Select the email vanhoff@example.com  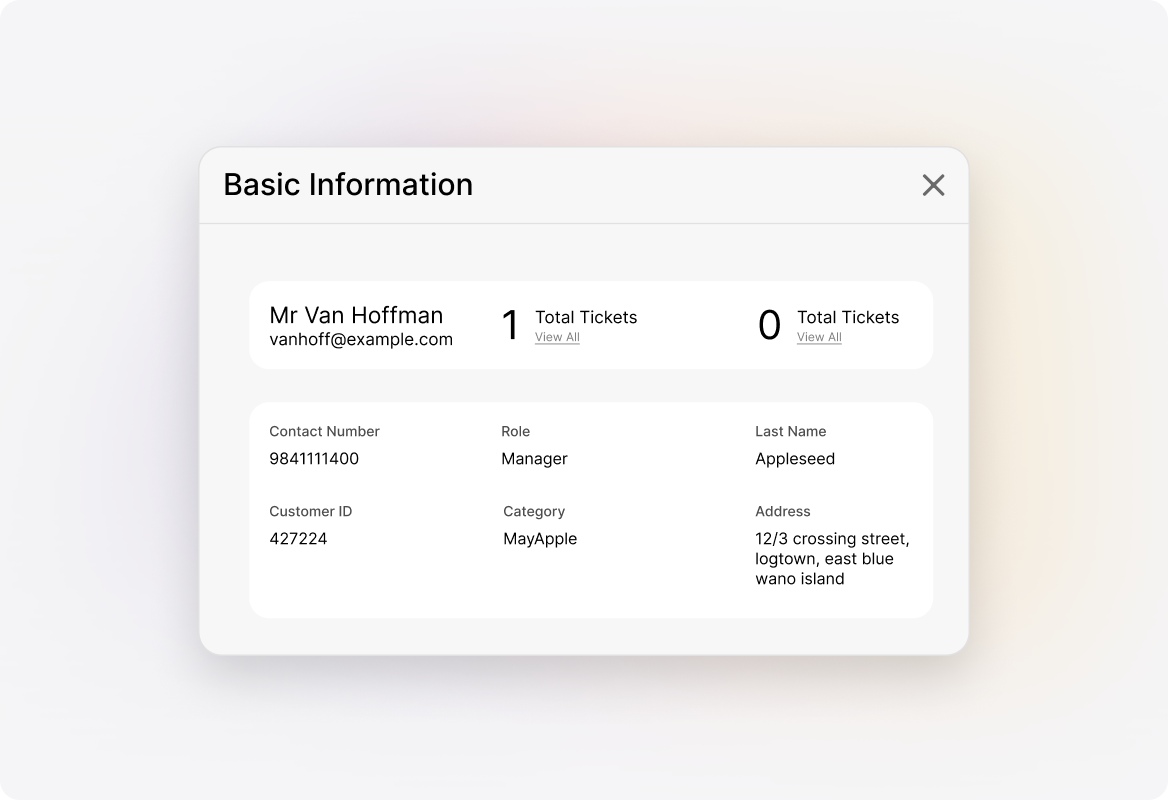(x=360, y=339)
